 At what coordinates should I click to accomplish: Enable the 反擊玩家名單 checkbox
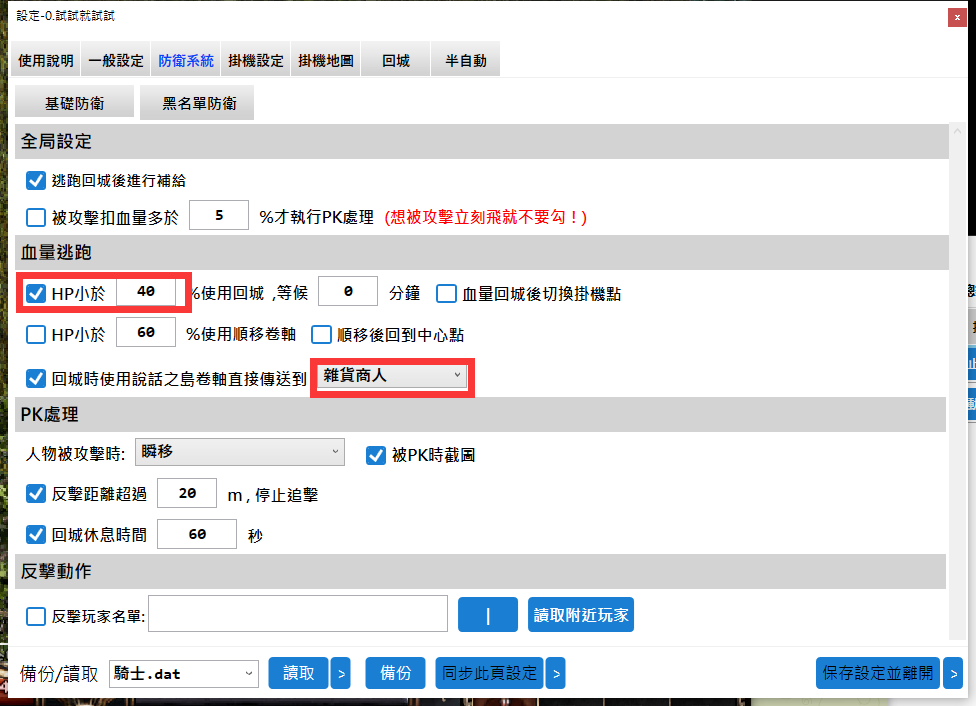35,614
